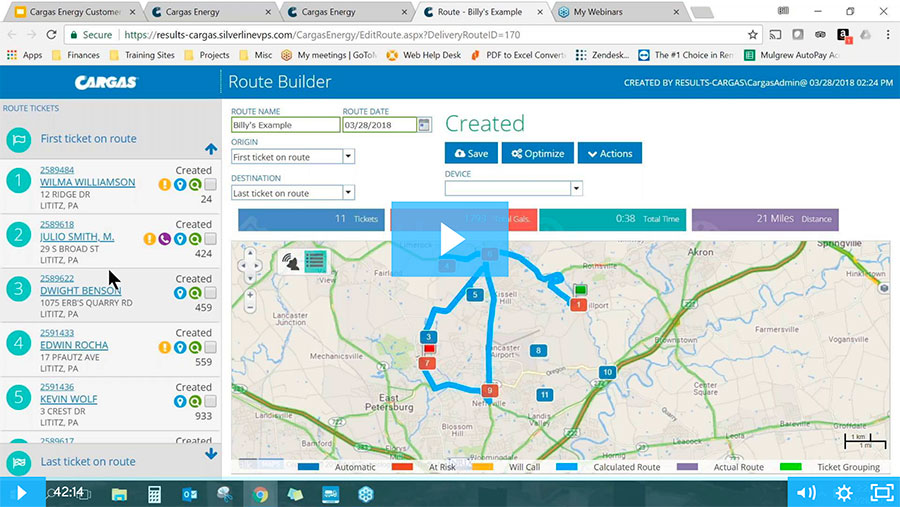900x507 pixels.
Task: Zoom in on the map
Action: click(x=250, y=295)
